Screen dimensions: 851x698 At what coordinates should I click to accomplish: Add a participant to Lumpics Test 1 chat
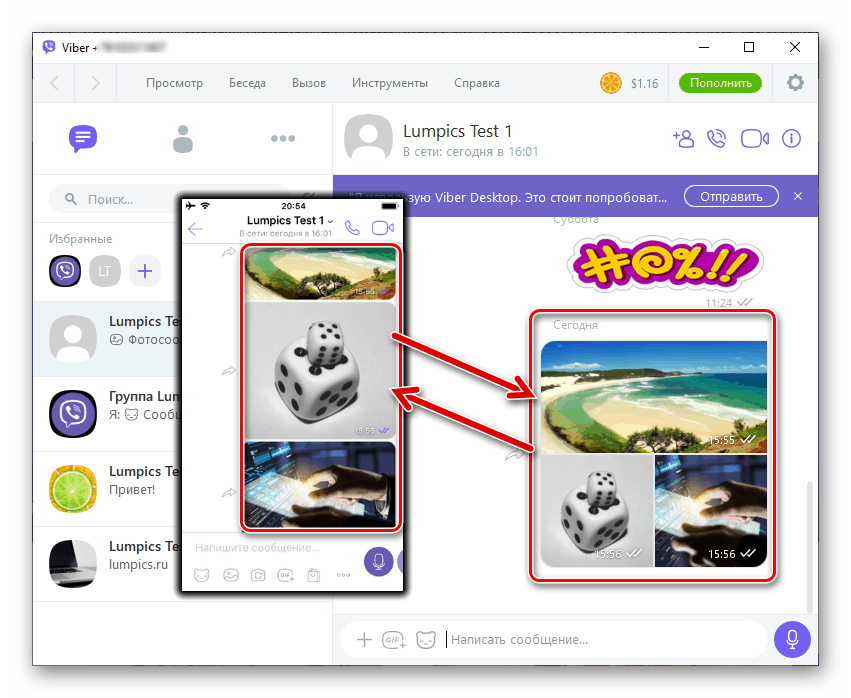(684, 138)
